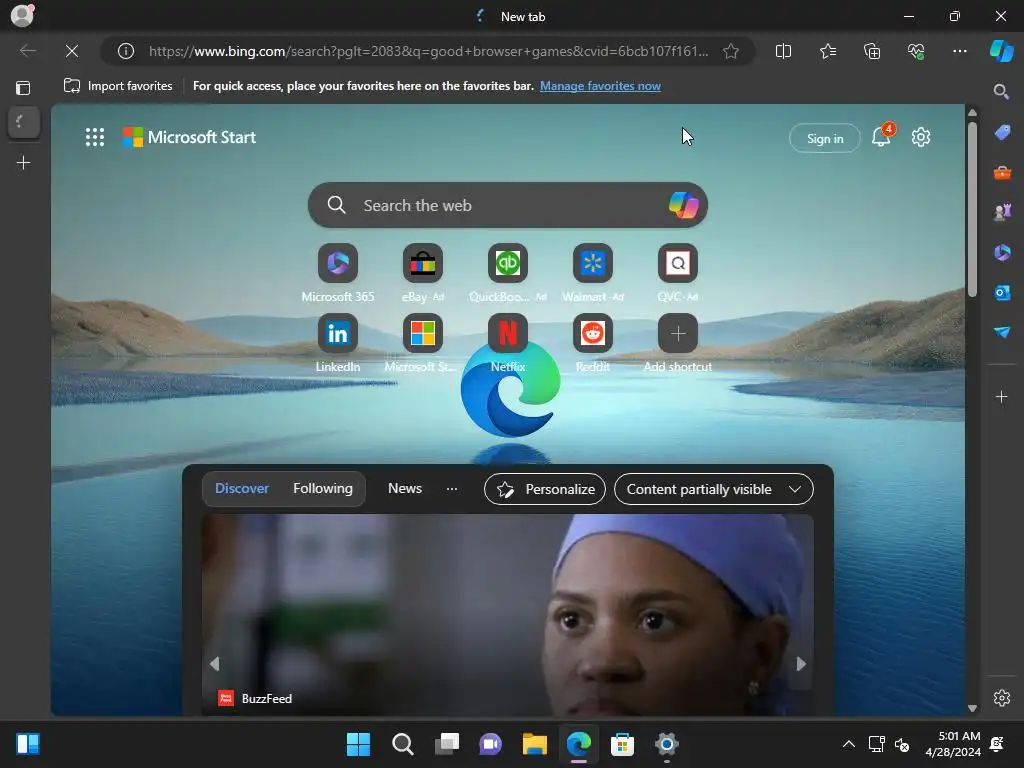1024x768 pixels.
Task: Open Collections icon in toolbar
Action: pos(872,51)
